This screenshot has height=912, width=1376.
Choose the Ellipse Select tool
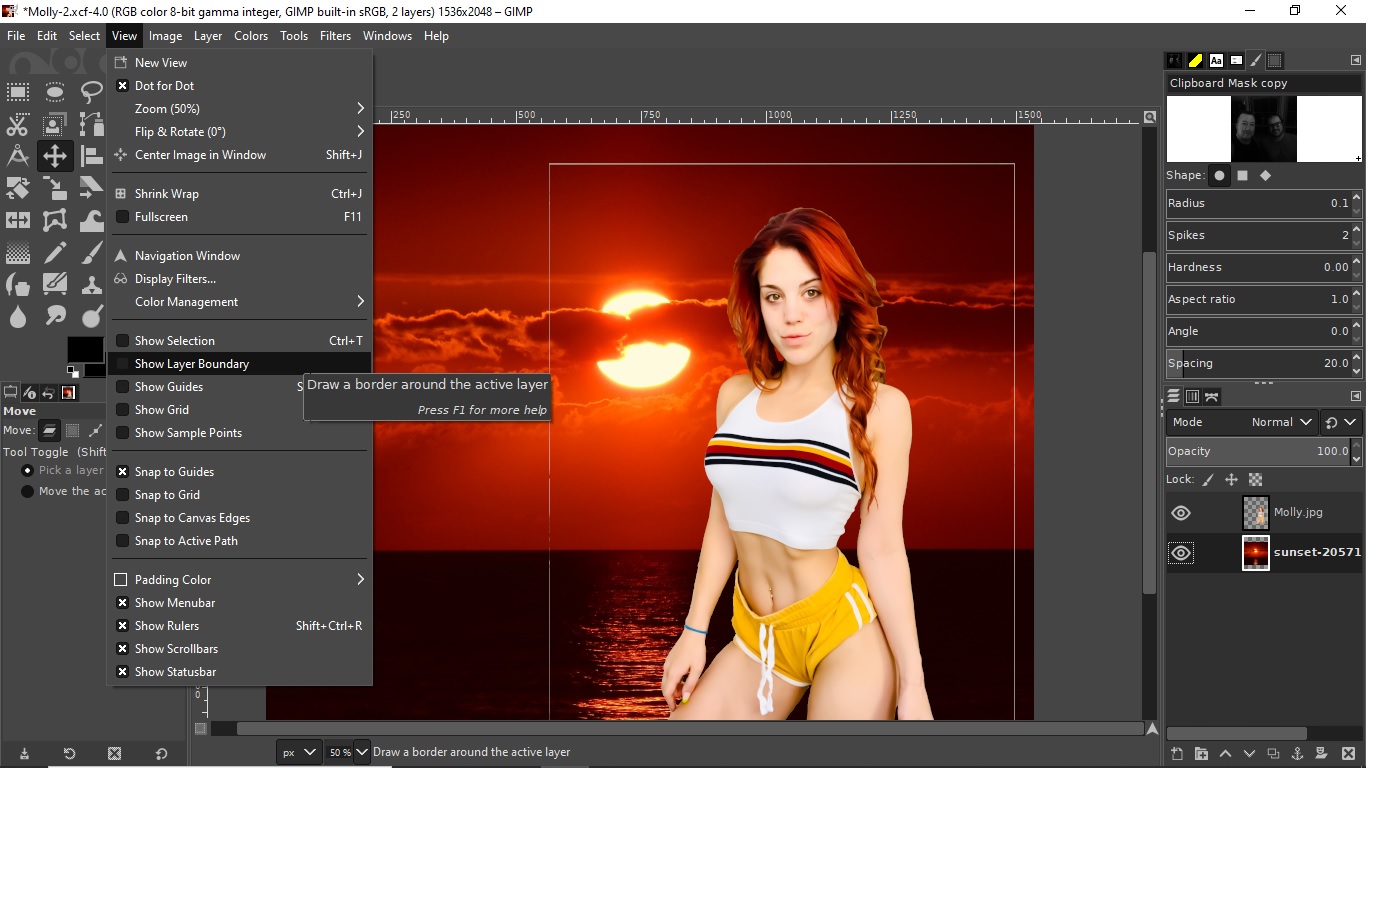click(55, 93)
